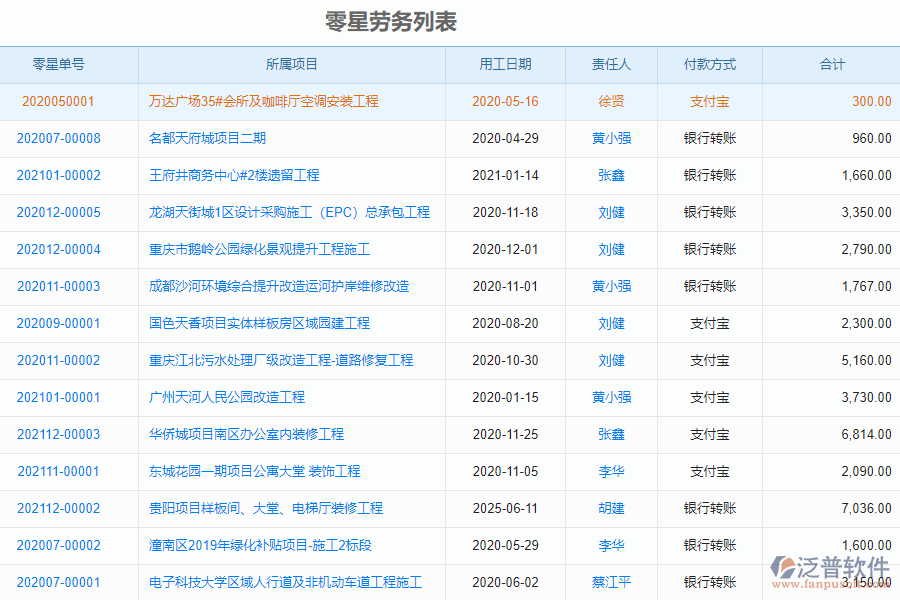The height and width of the screenshot is (600, 900).
Task: Open the 龙湖天街城1区设计采购施工总承包工程 project
Action: coord(292,212)
